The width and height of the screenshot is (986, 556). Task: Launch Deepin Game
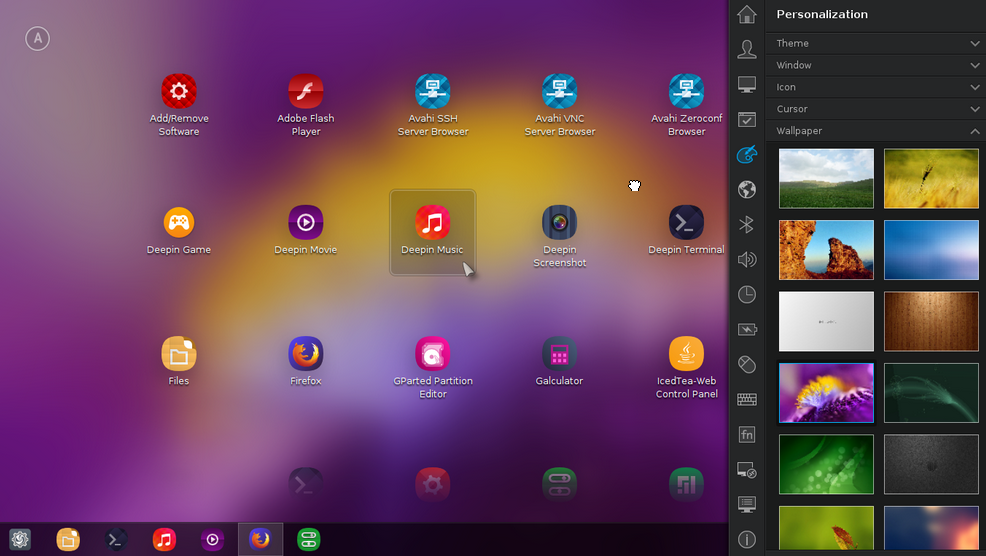pyautogui.click(x=179, y=230)
